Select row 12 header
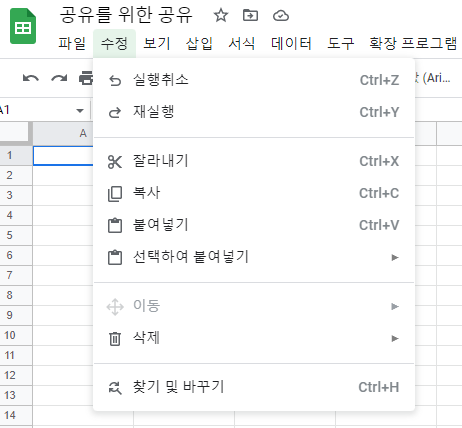 (16, 375)
